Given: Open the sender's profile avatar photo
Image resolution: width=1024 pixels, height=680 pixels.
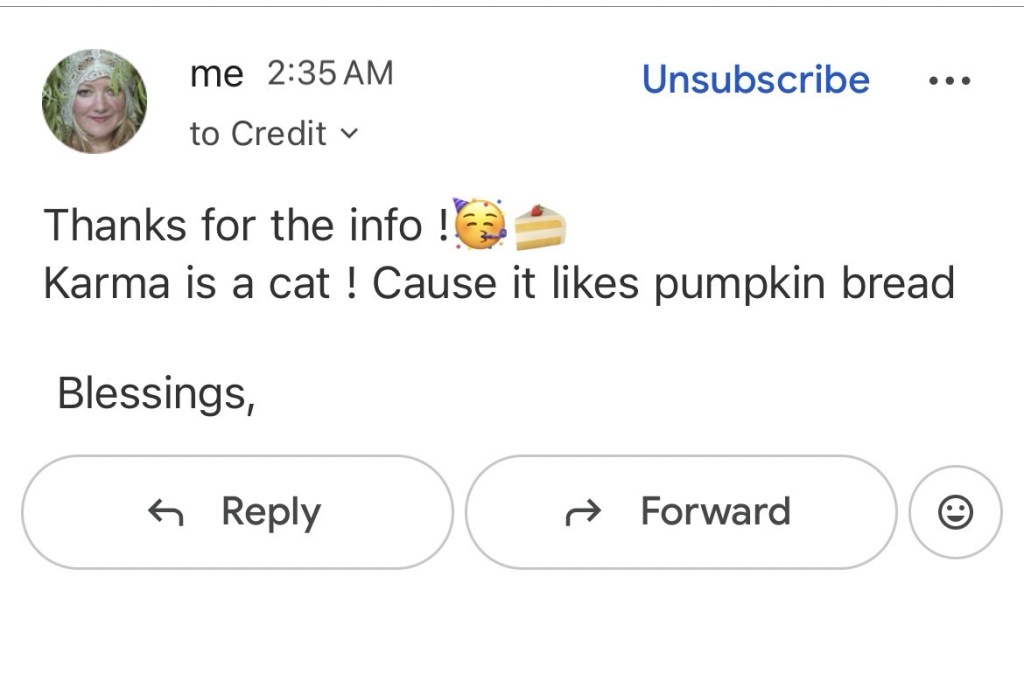Looking at the screenshot, I should pos(94,101).
